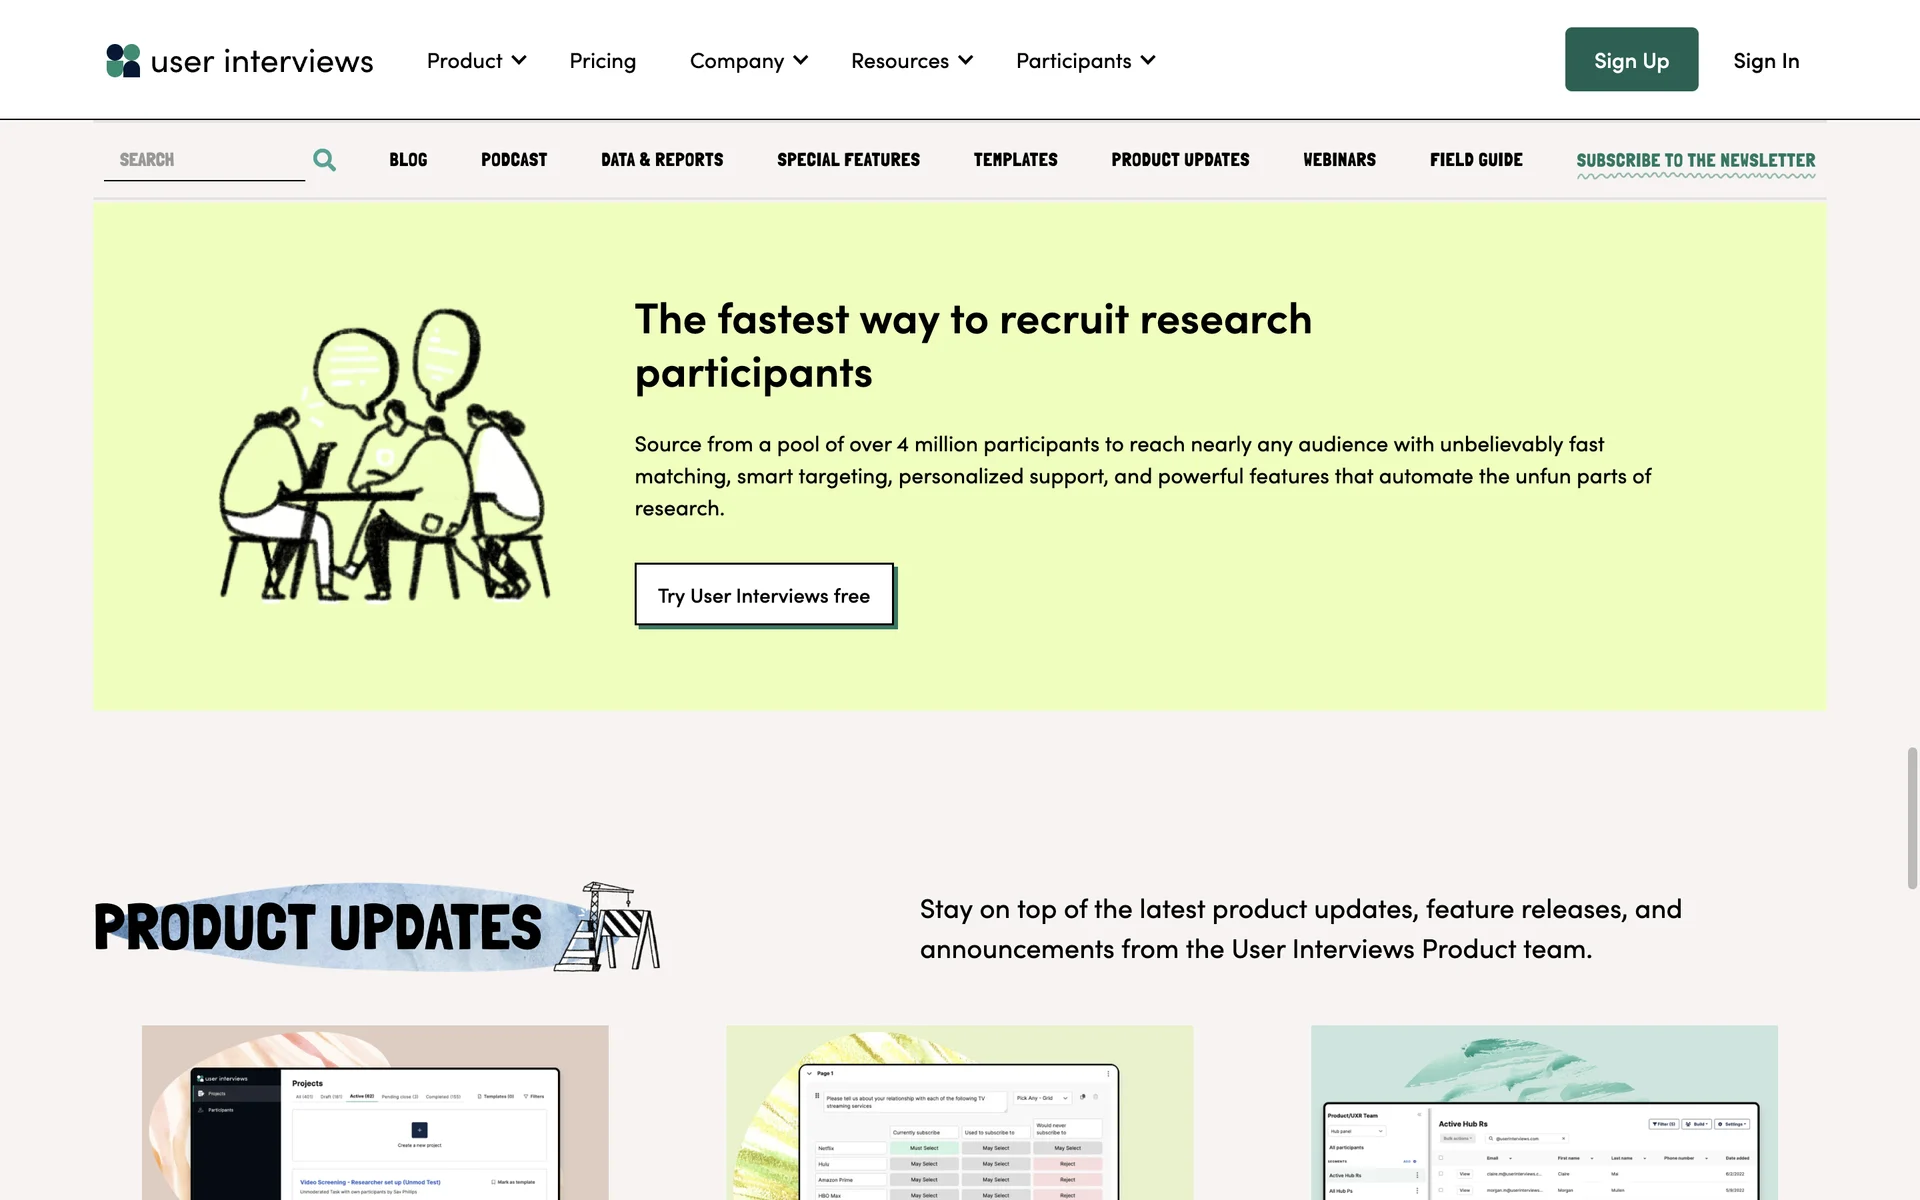This screenshot has width=1920, height=1200.
Task: Click the group discussion illustration
Action: pyautogui.click(x=384, y=455)
